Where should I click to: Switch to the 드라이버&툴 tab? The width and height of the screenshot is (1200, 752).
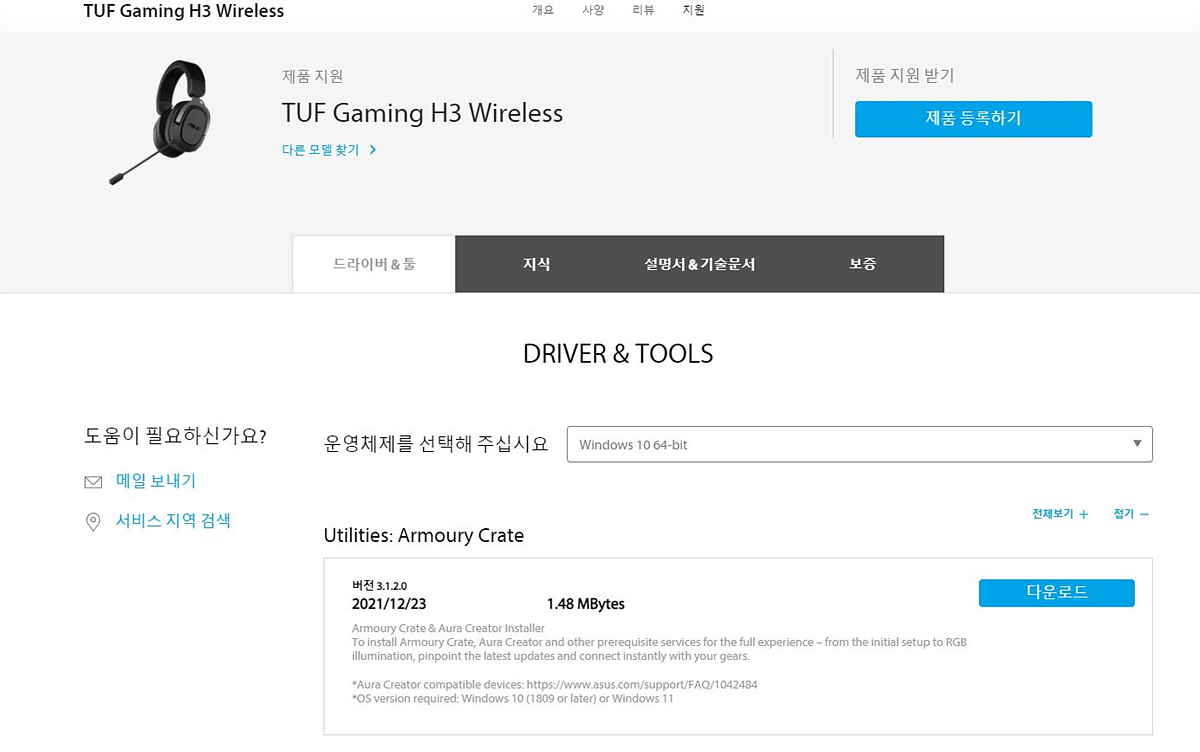point(374,264)
